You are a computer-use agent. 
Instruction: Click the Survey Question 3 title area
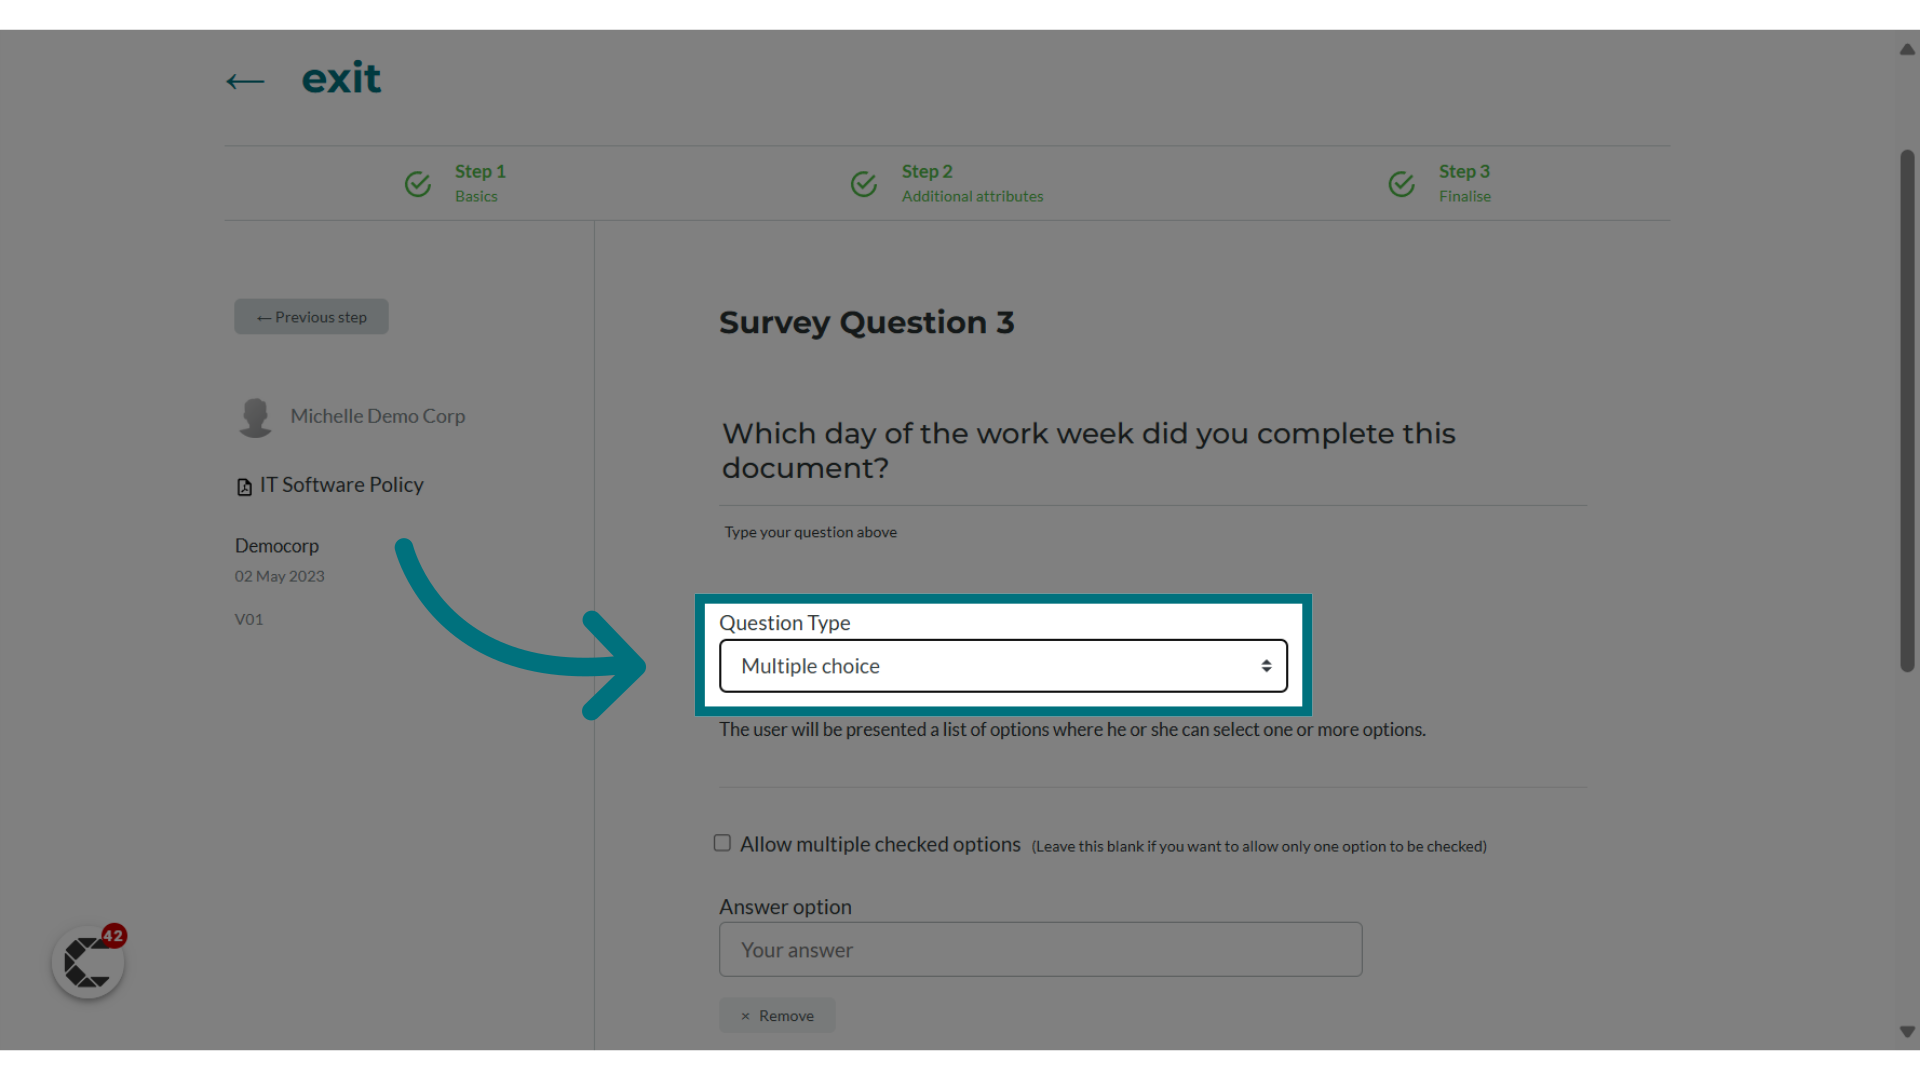866,320
